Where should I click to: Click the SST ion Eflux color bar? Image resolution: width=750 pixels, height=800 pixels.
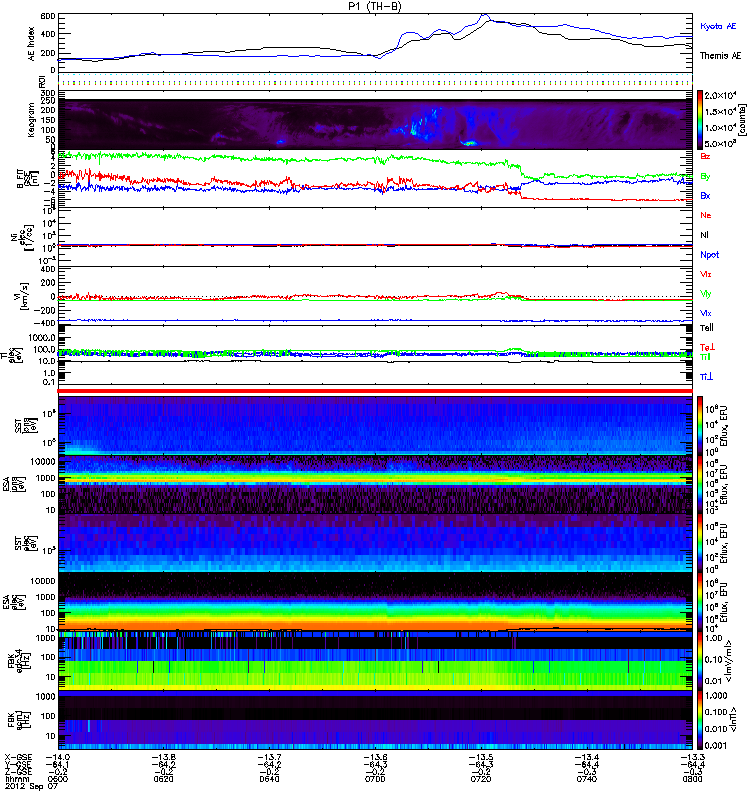tap(699, 426)
